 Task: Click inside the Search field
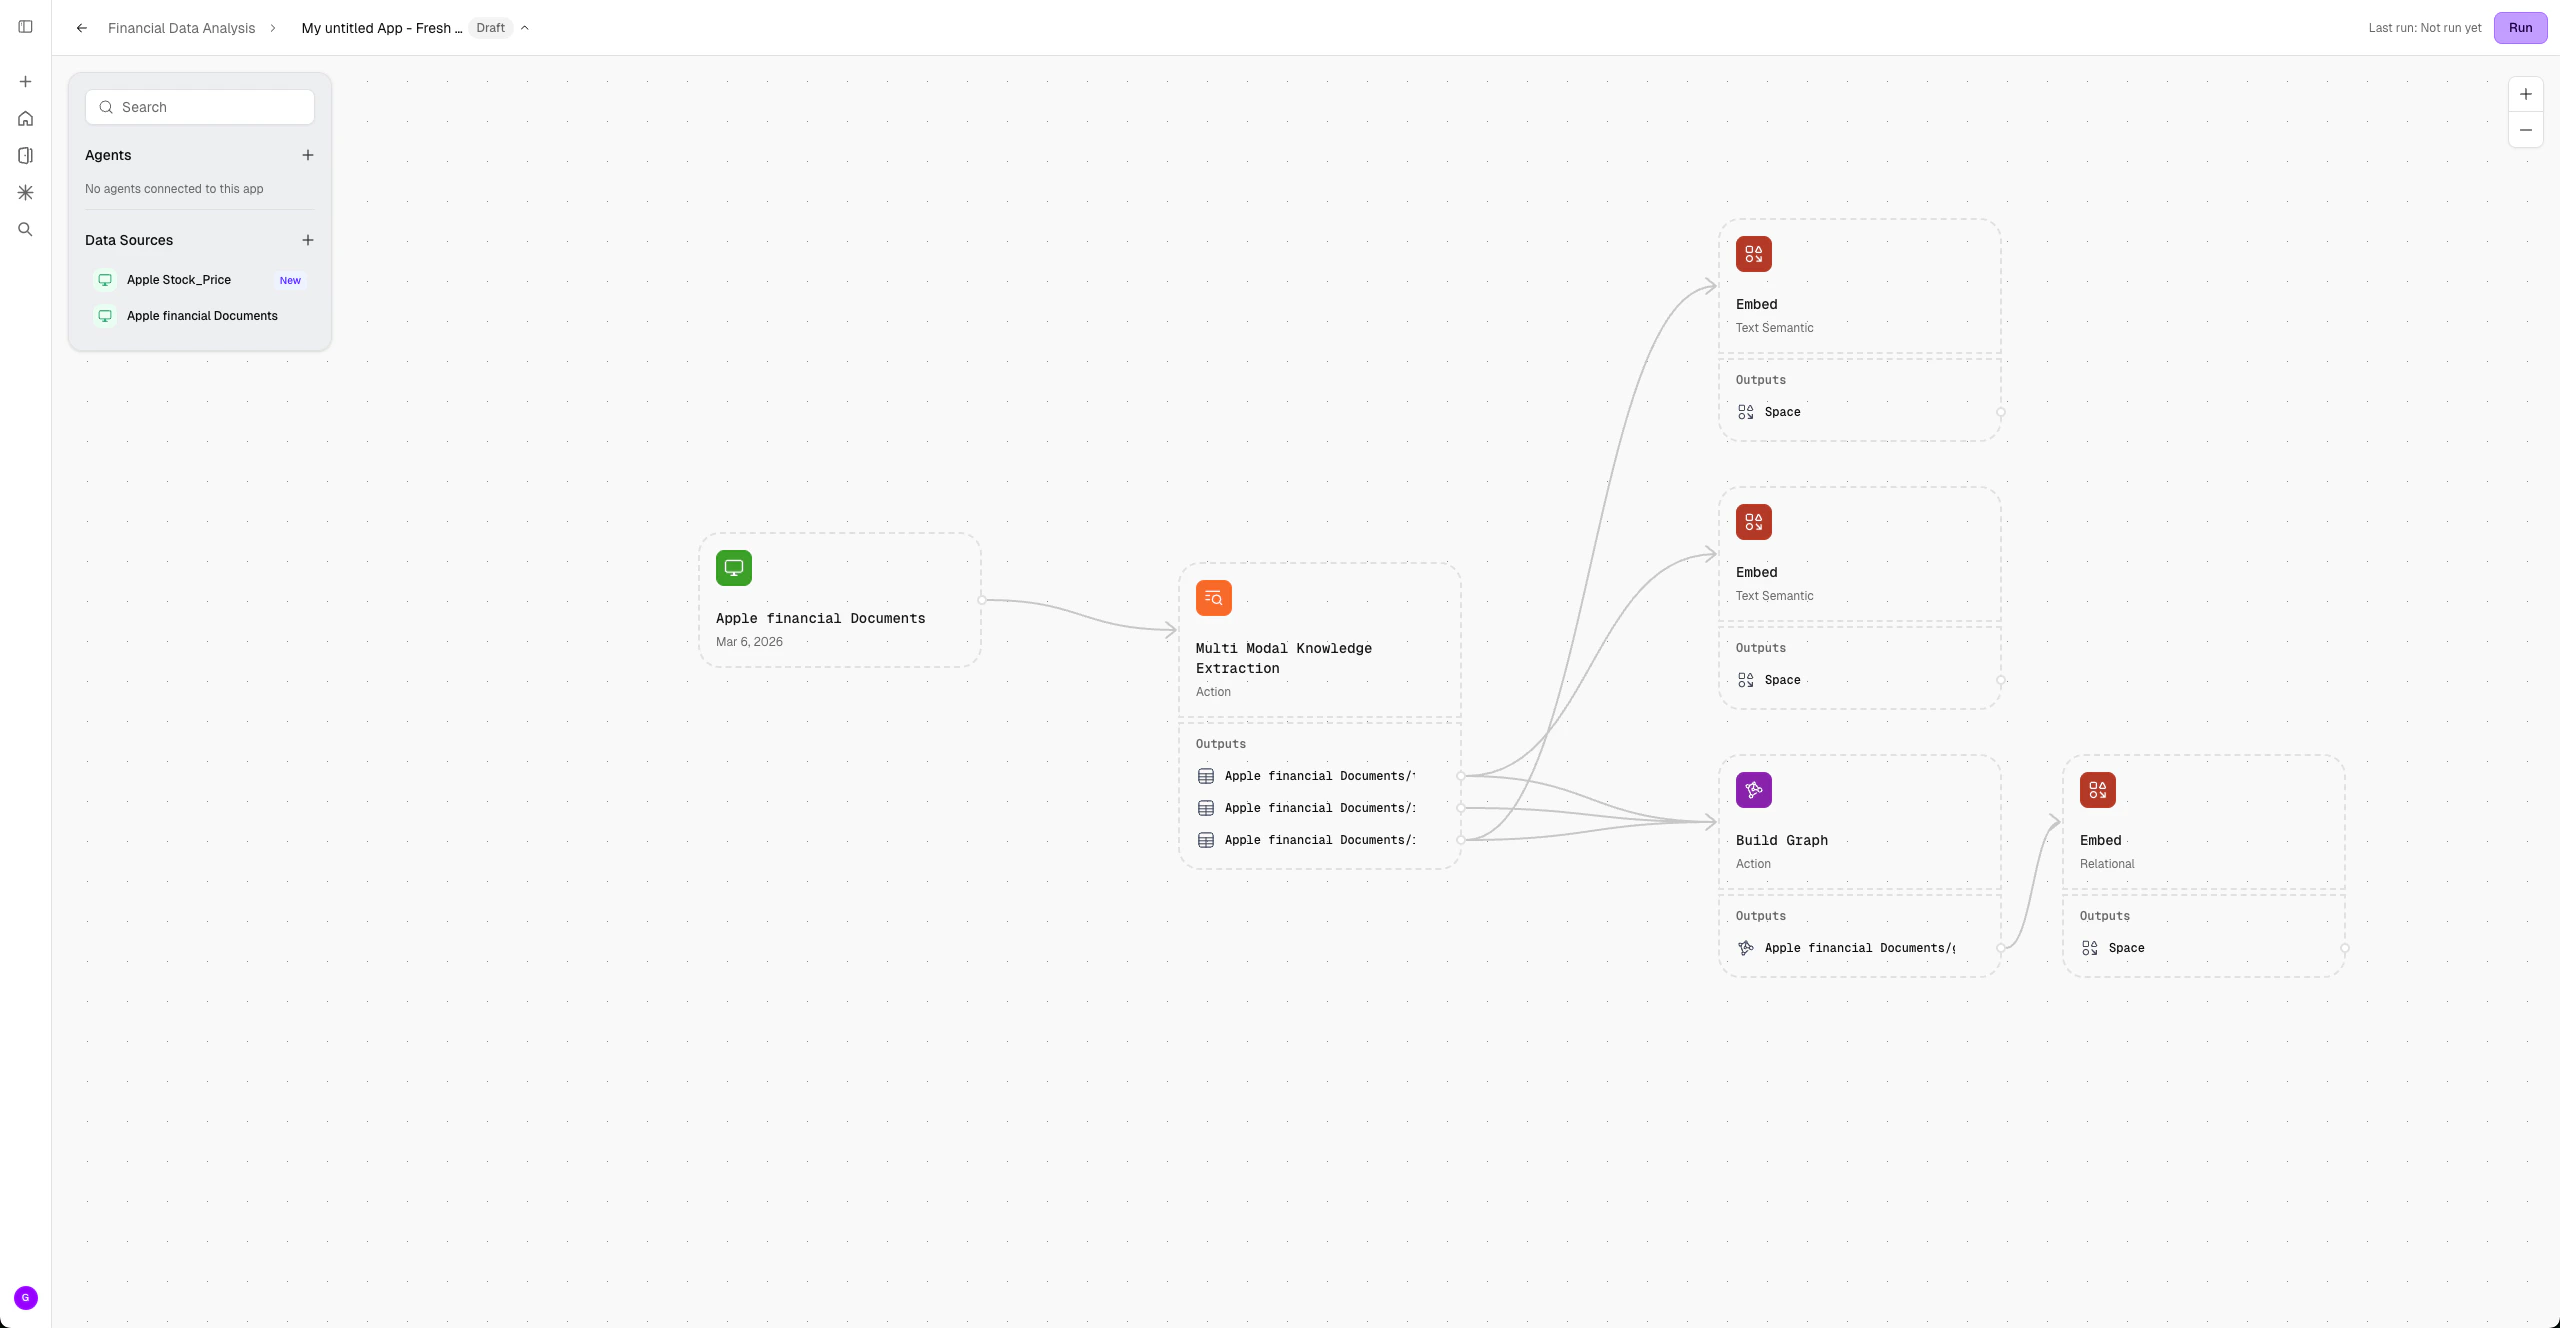pos(199,106)
